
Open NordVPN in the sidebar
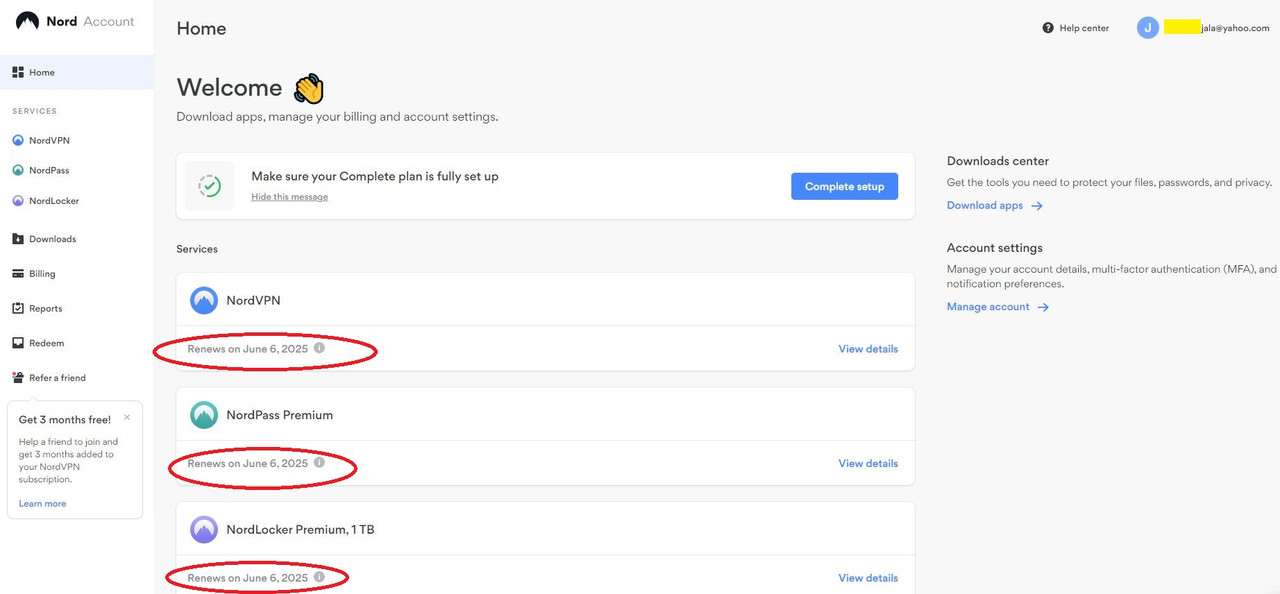[x=49, y=141]
